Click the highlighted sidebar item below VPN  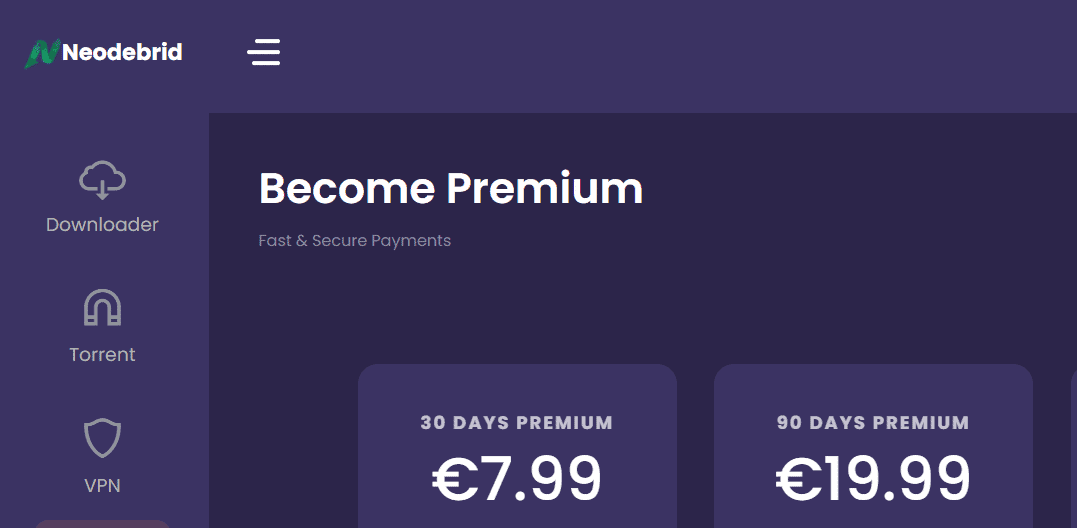point(102,524)
